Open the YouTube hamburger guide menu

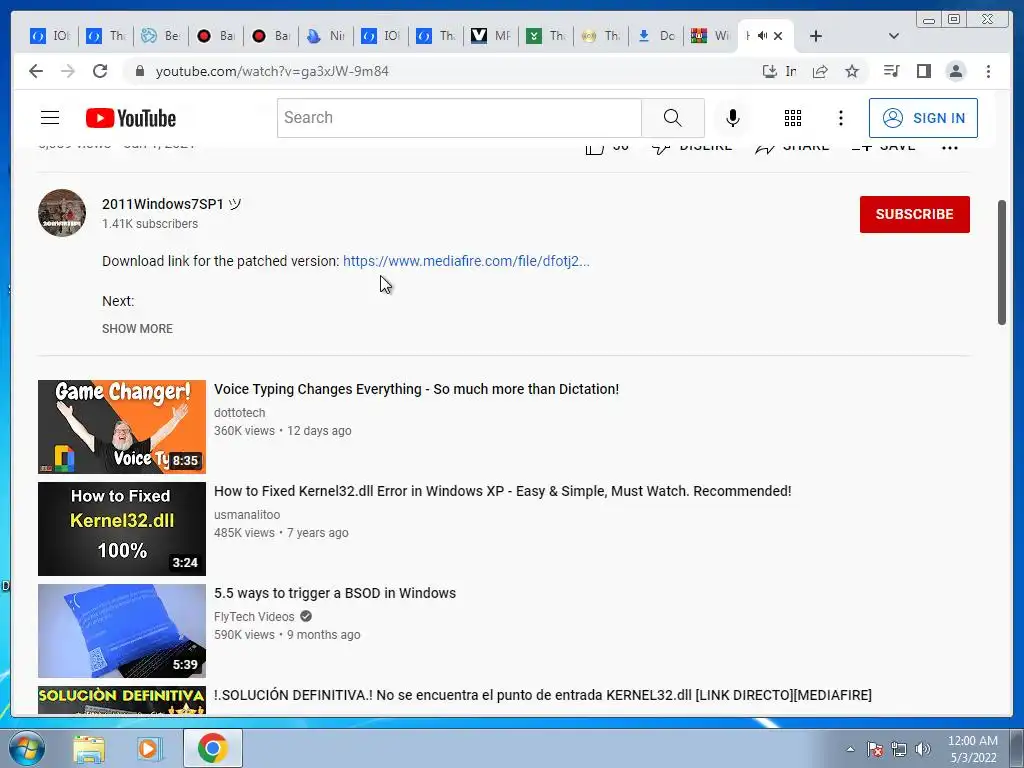click(50, 118)
